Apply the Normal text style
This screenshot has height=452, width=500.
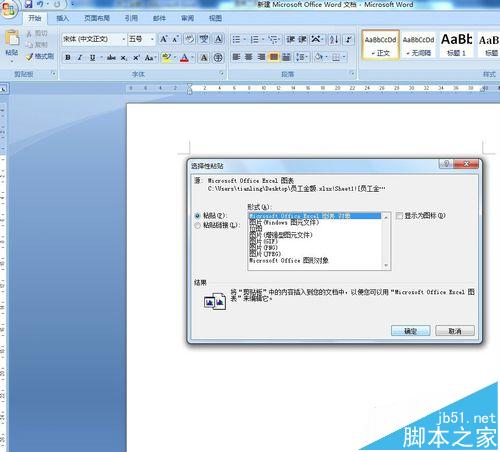pyautogui.click(x=380, y=45)
